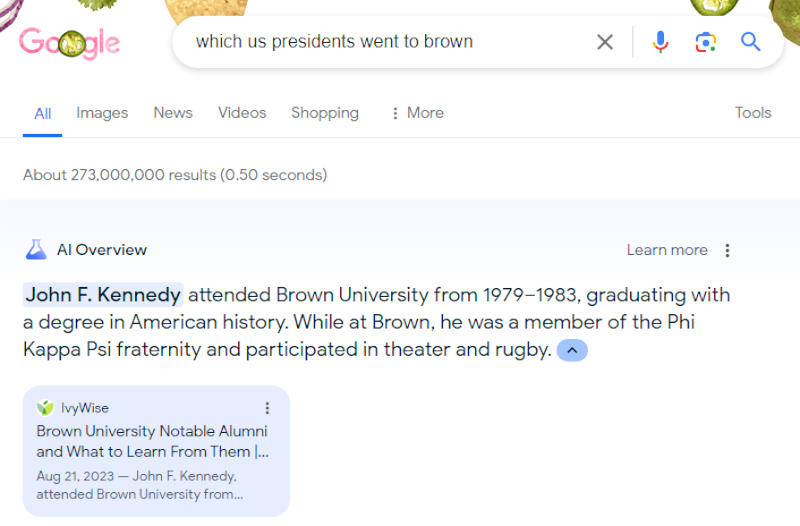Click the IvyWise favicon
Image resolution: width=800 pixels, height=526 pixels.
(45, 408)
